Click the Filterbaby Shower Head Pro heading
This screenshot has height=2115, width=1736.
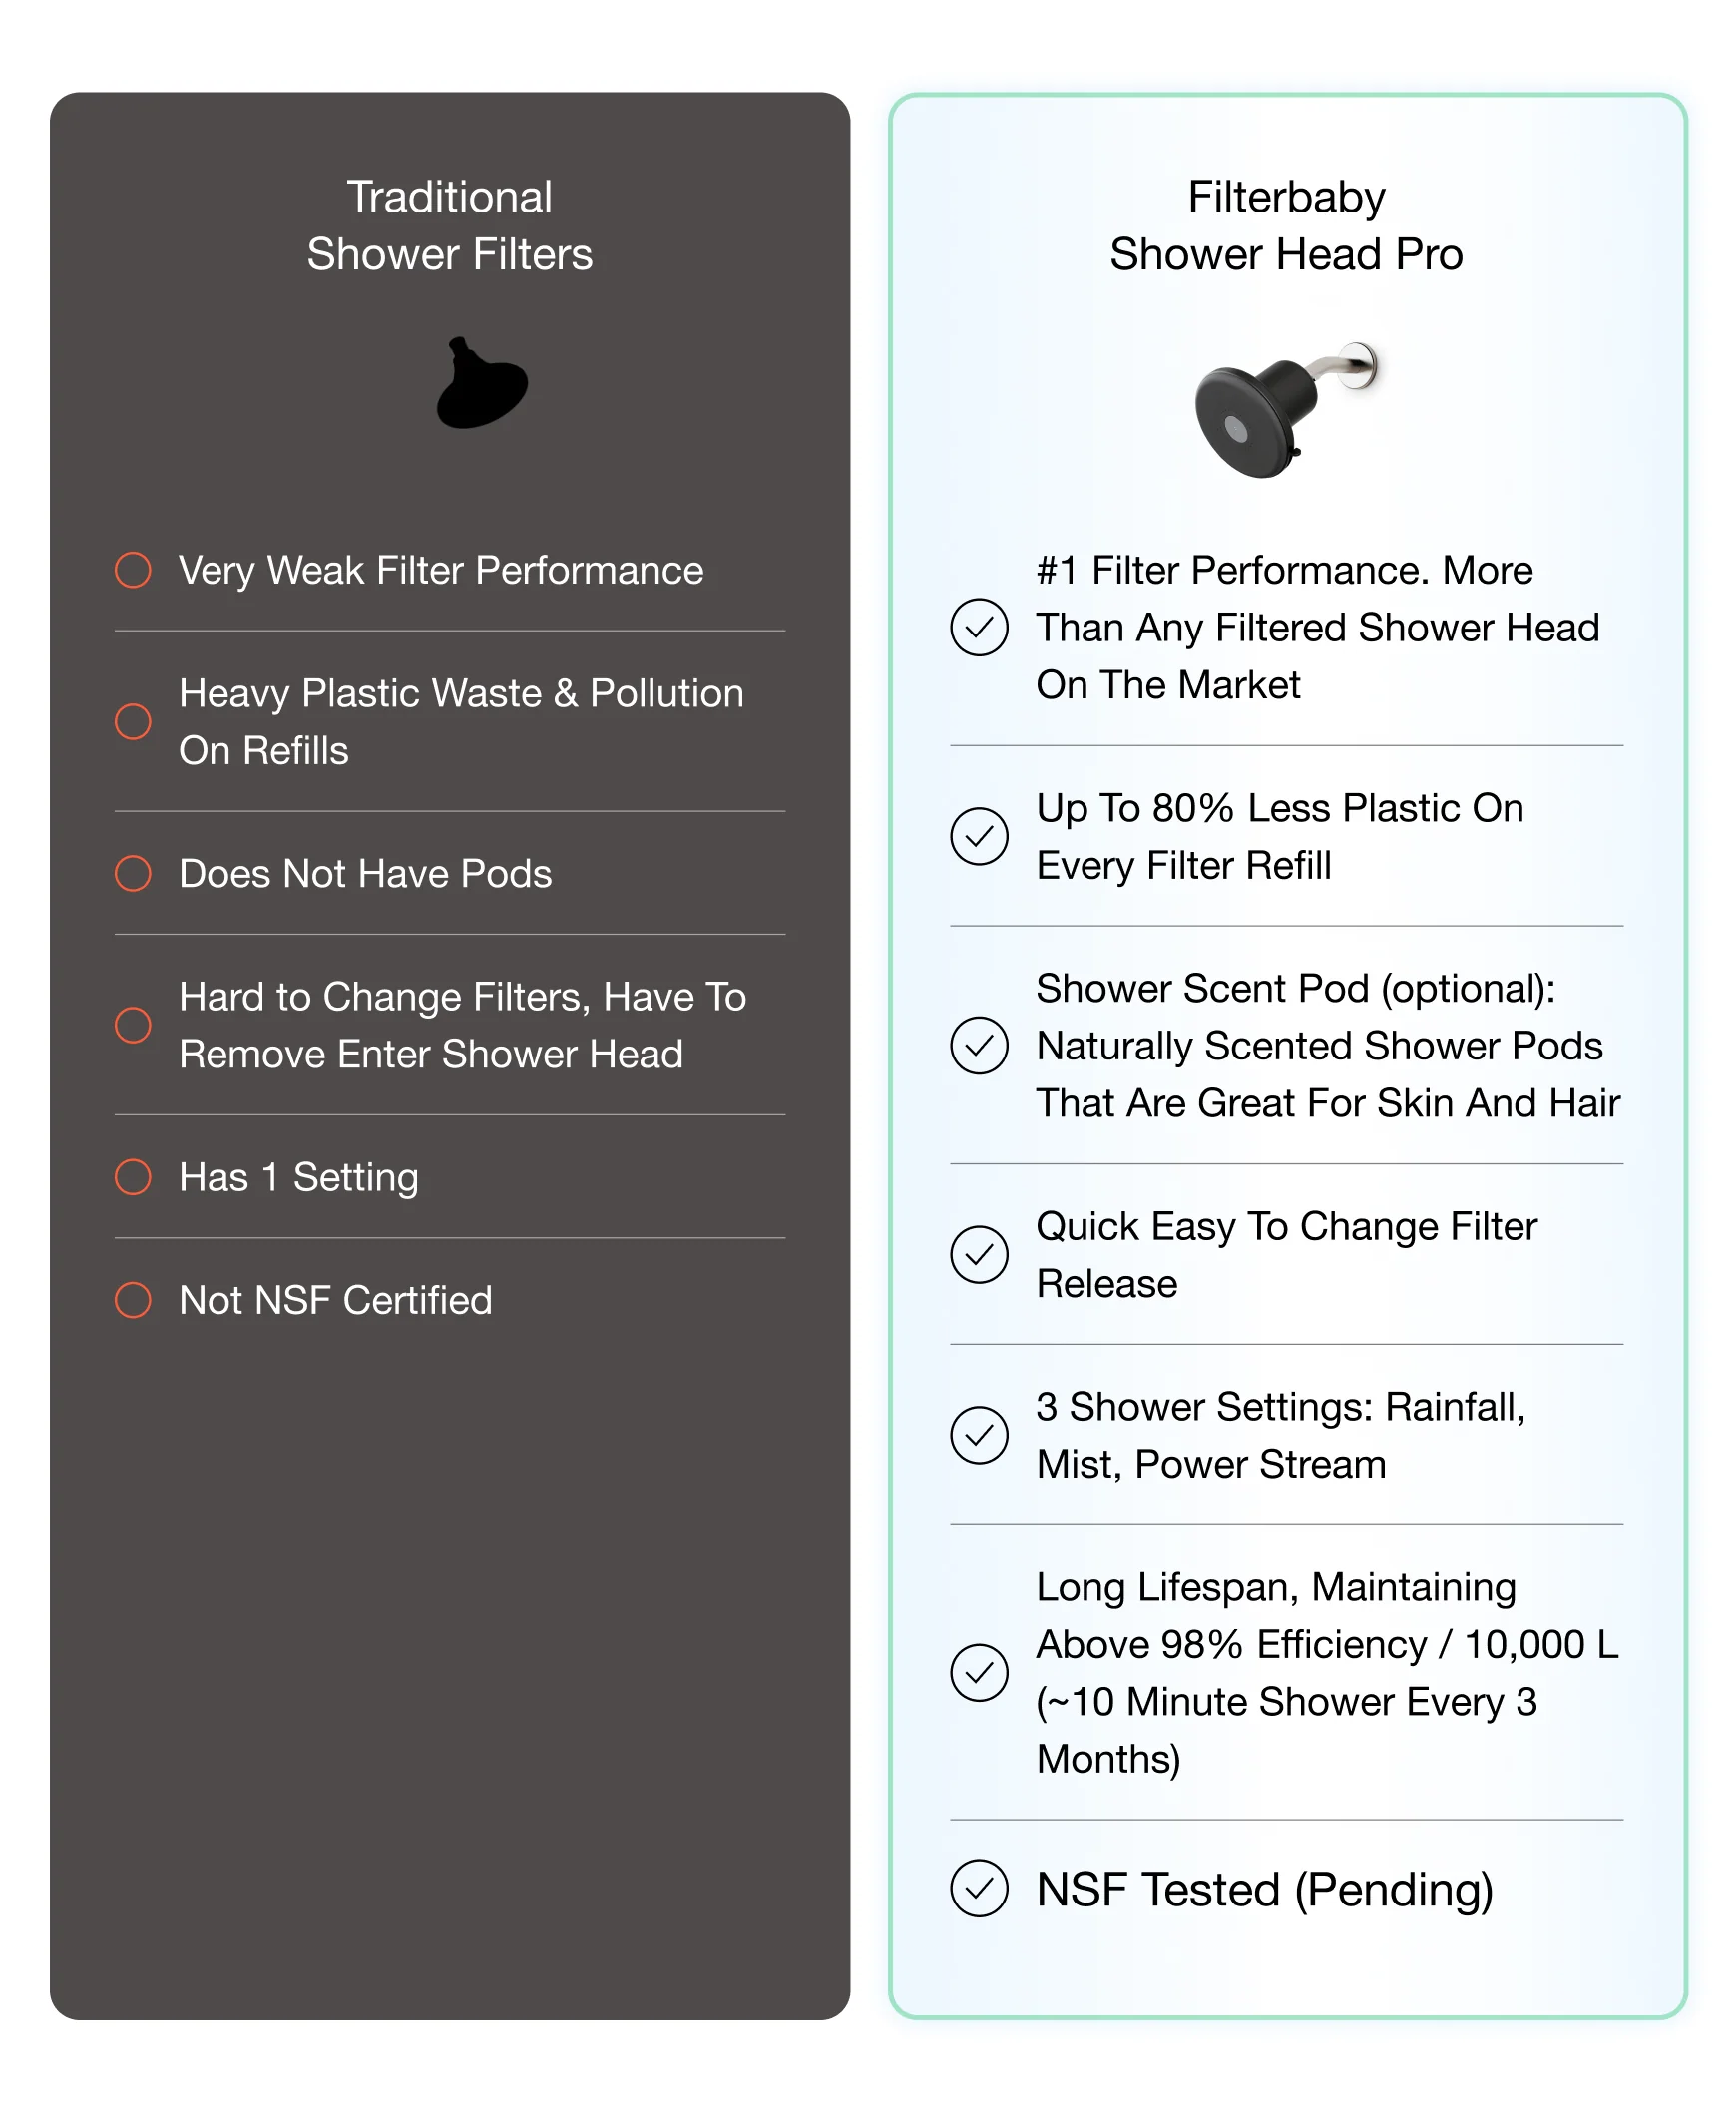point(1286,225)
